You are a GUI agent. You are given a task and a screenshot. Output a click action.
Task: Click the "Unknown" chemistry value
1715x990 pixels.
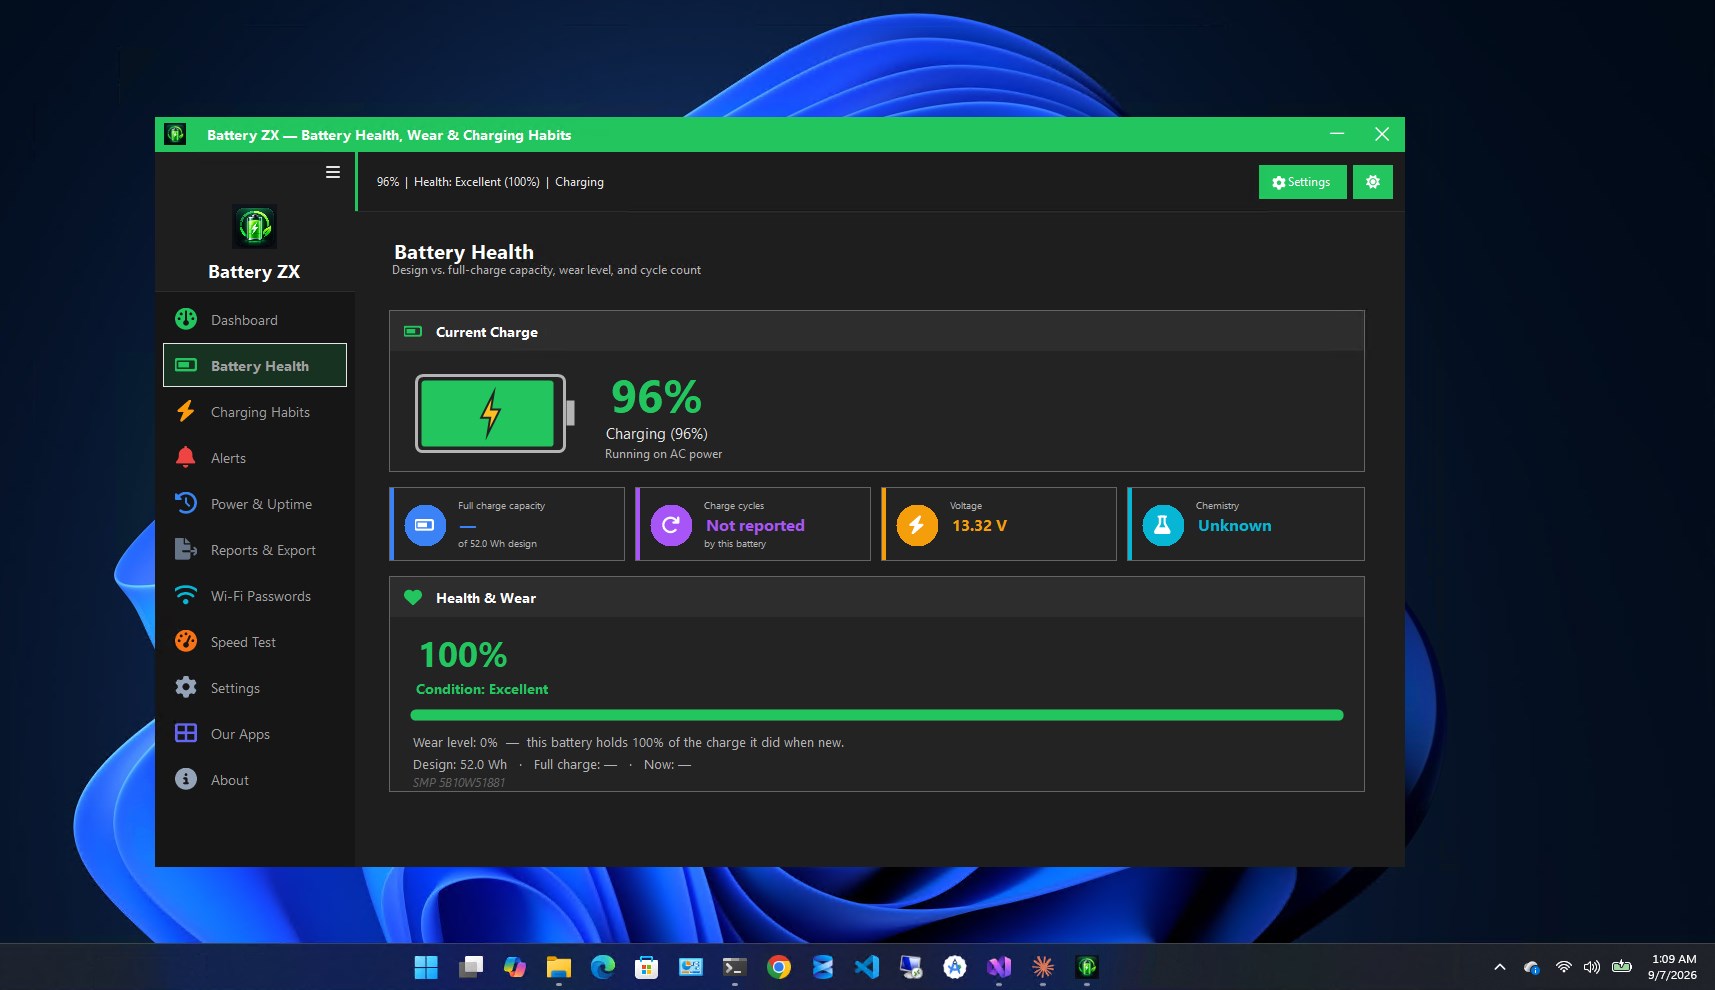(1235, 525)
